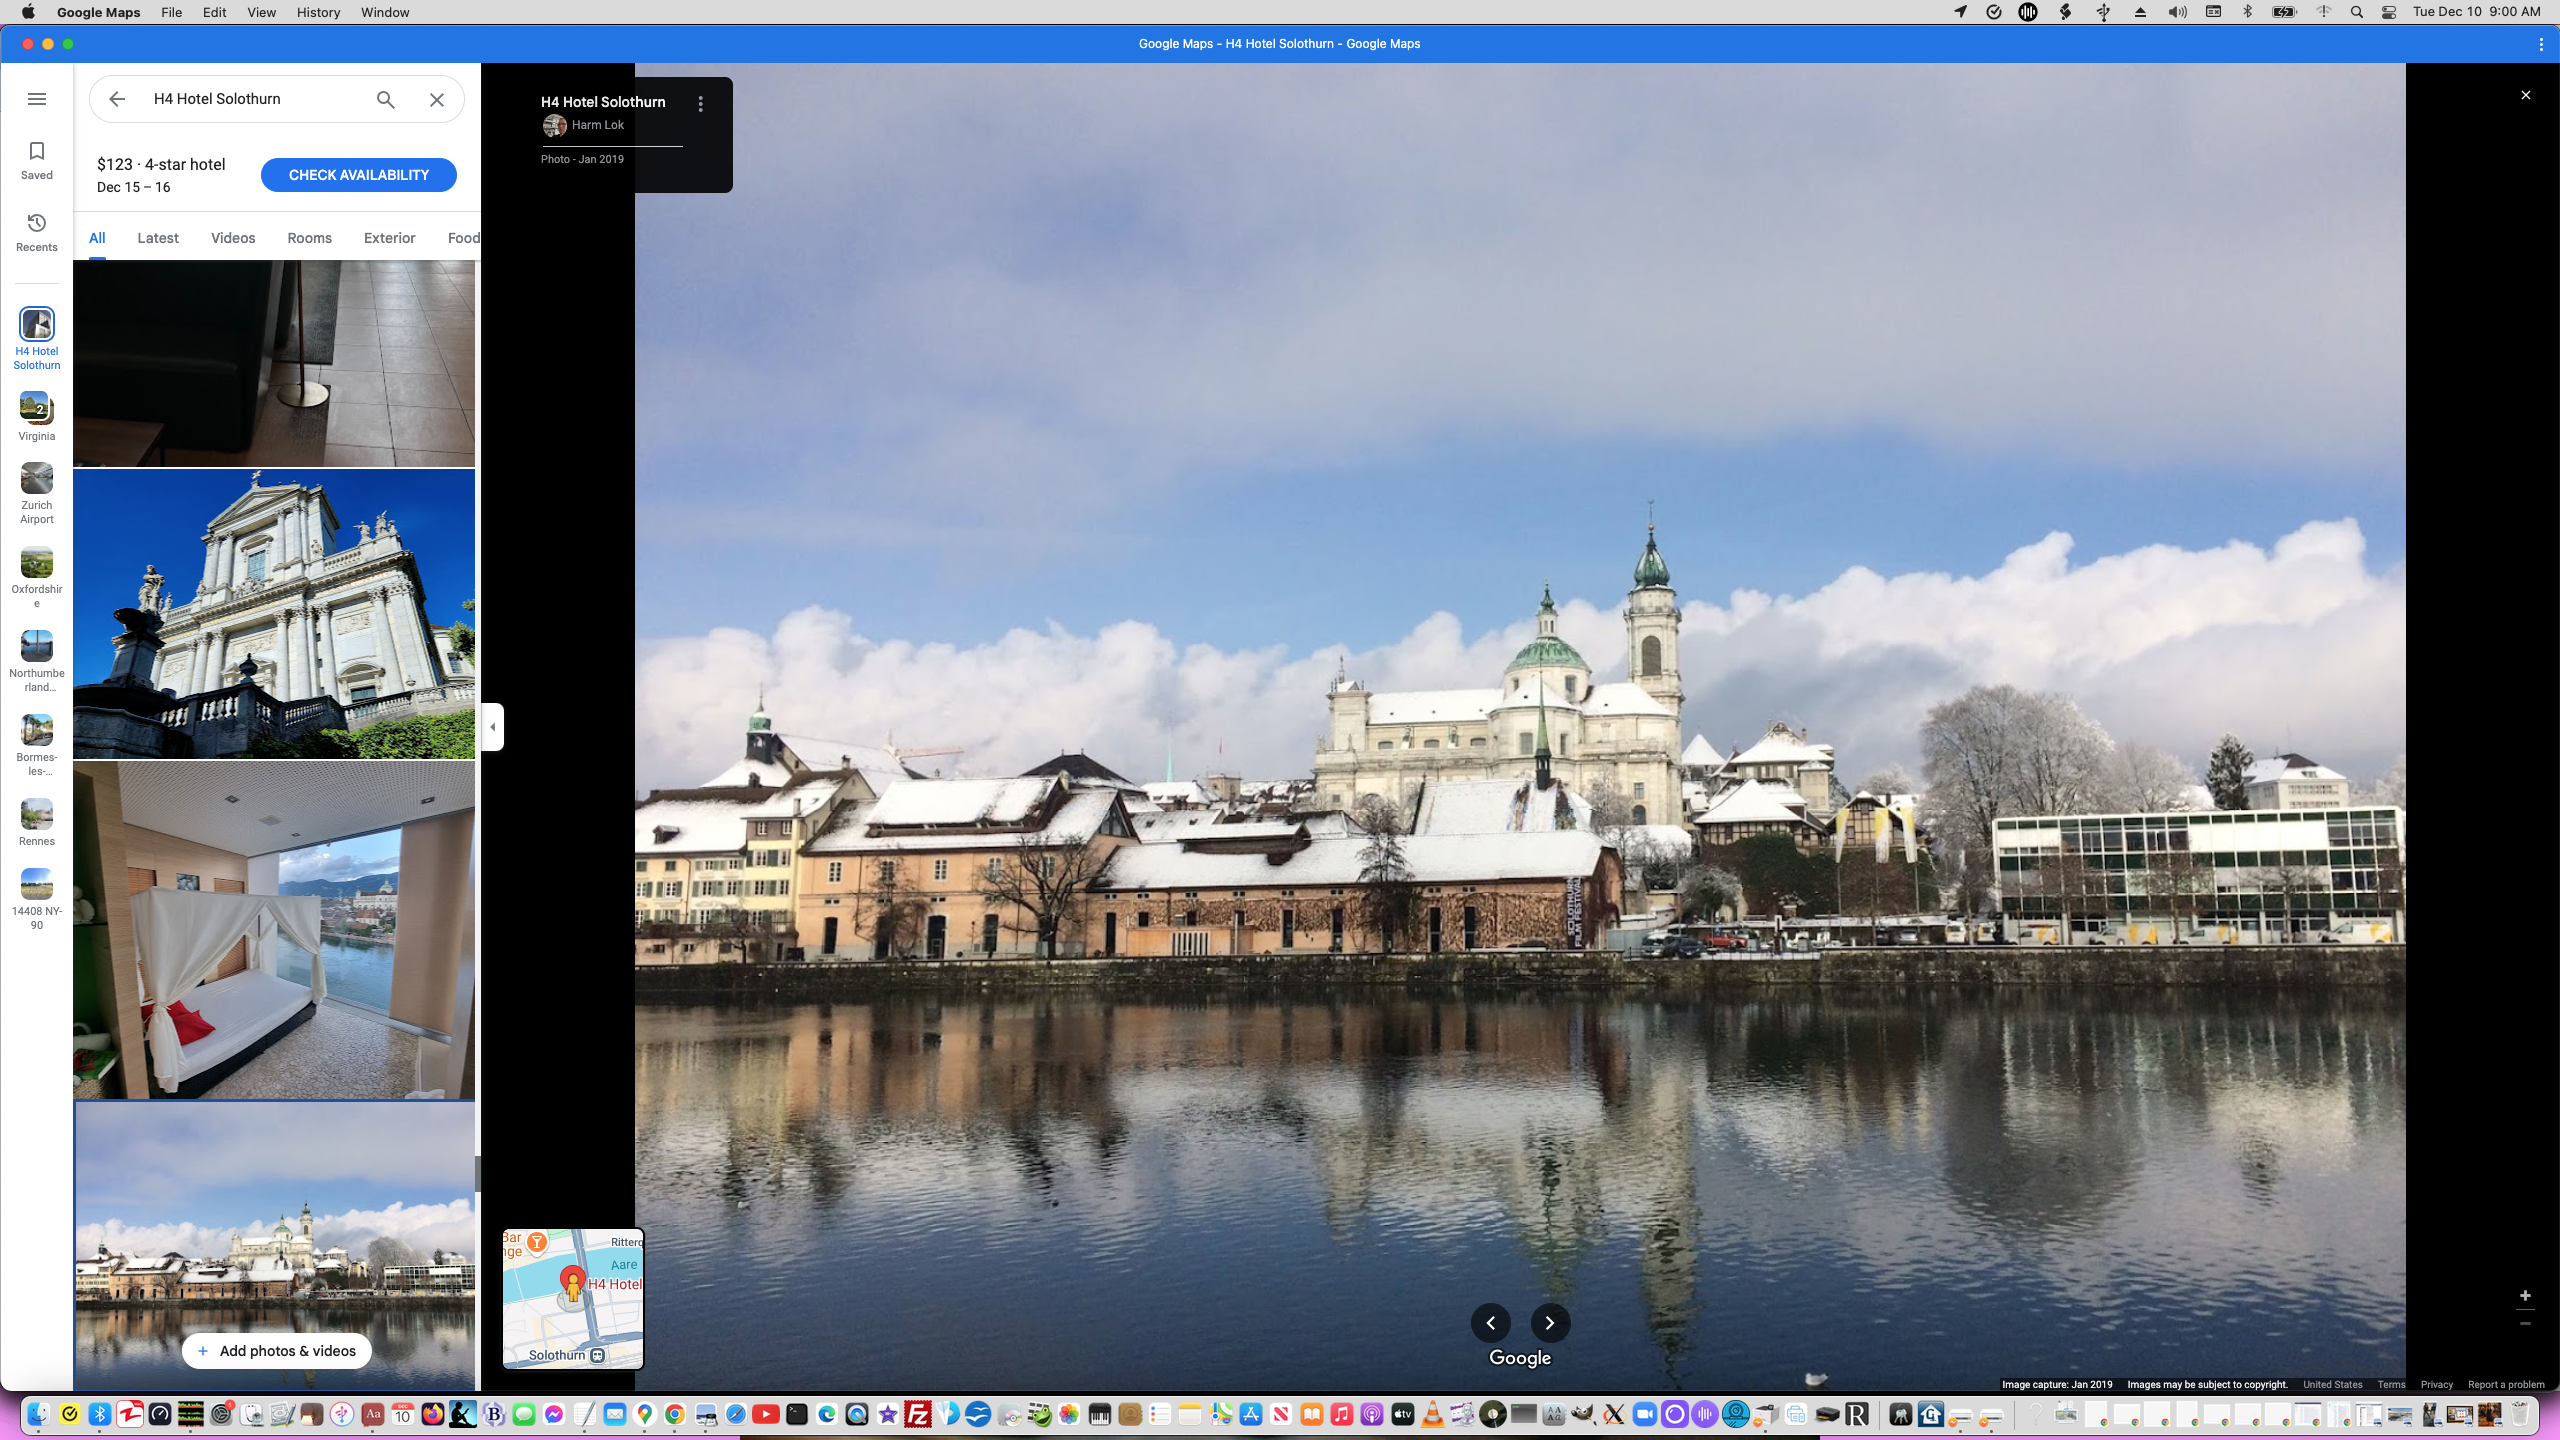
Task: Open the History menu
Action: (318, 12)
